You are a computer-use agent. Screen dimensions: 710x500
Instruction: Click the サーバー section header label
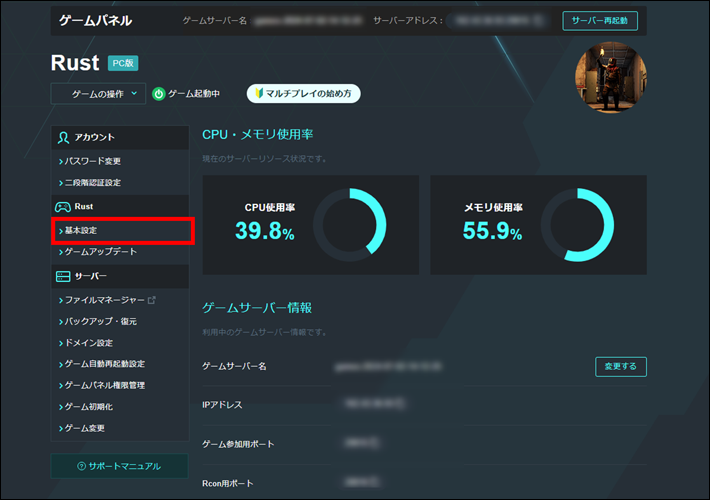pyautogui.click(x=91, y=276)
